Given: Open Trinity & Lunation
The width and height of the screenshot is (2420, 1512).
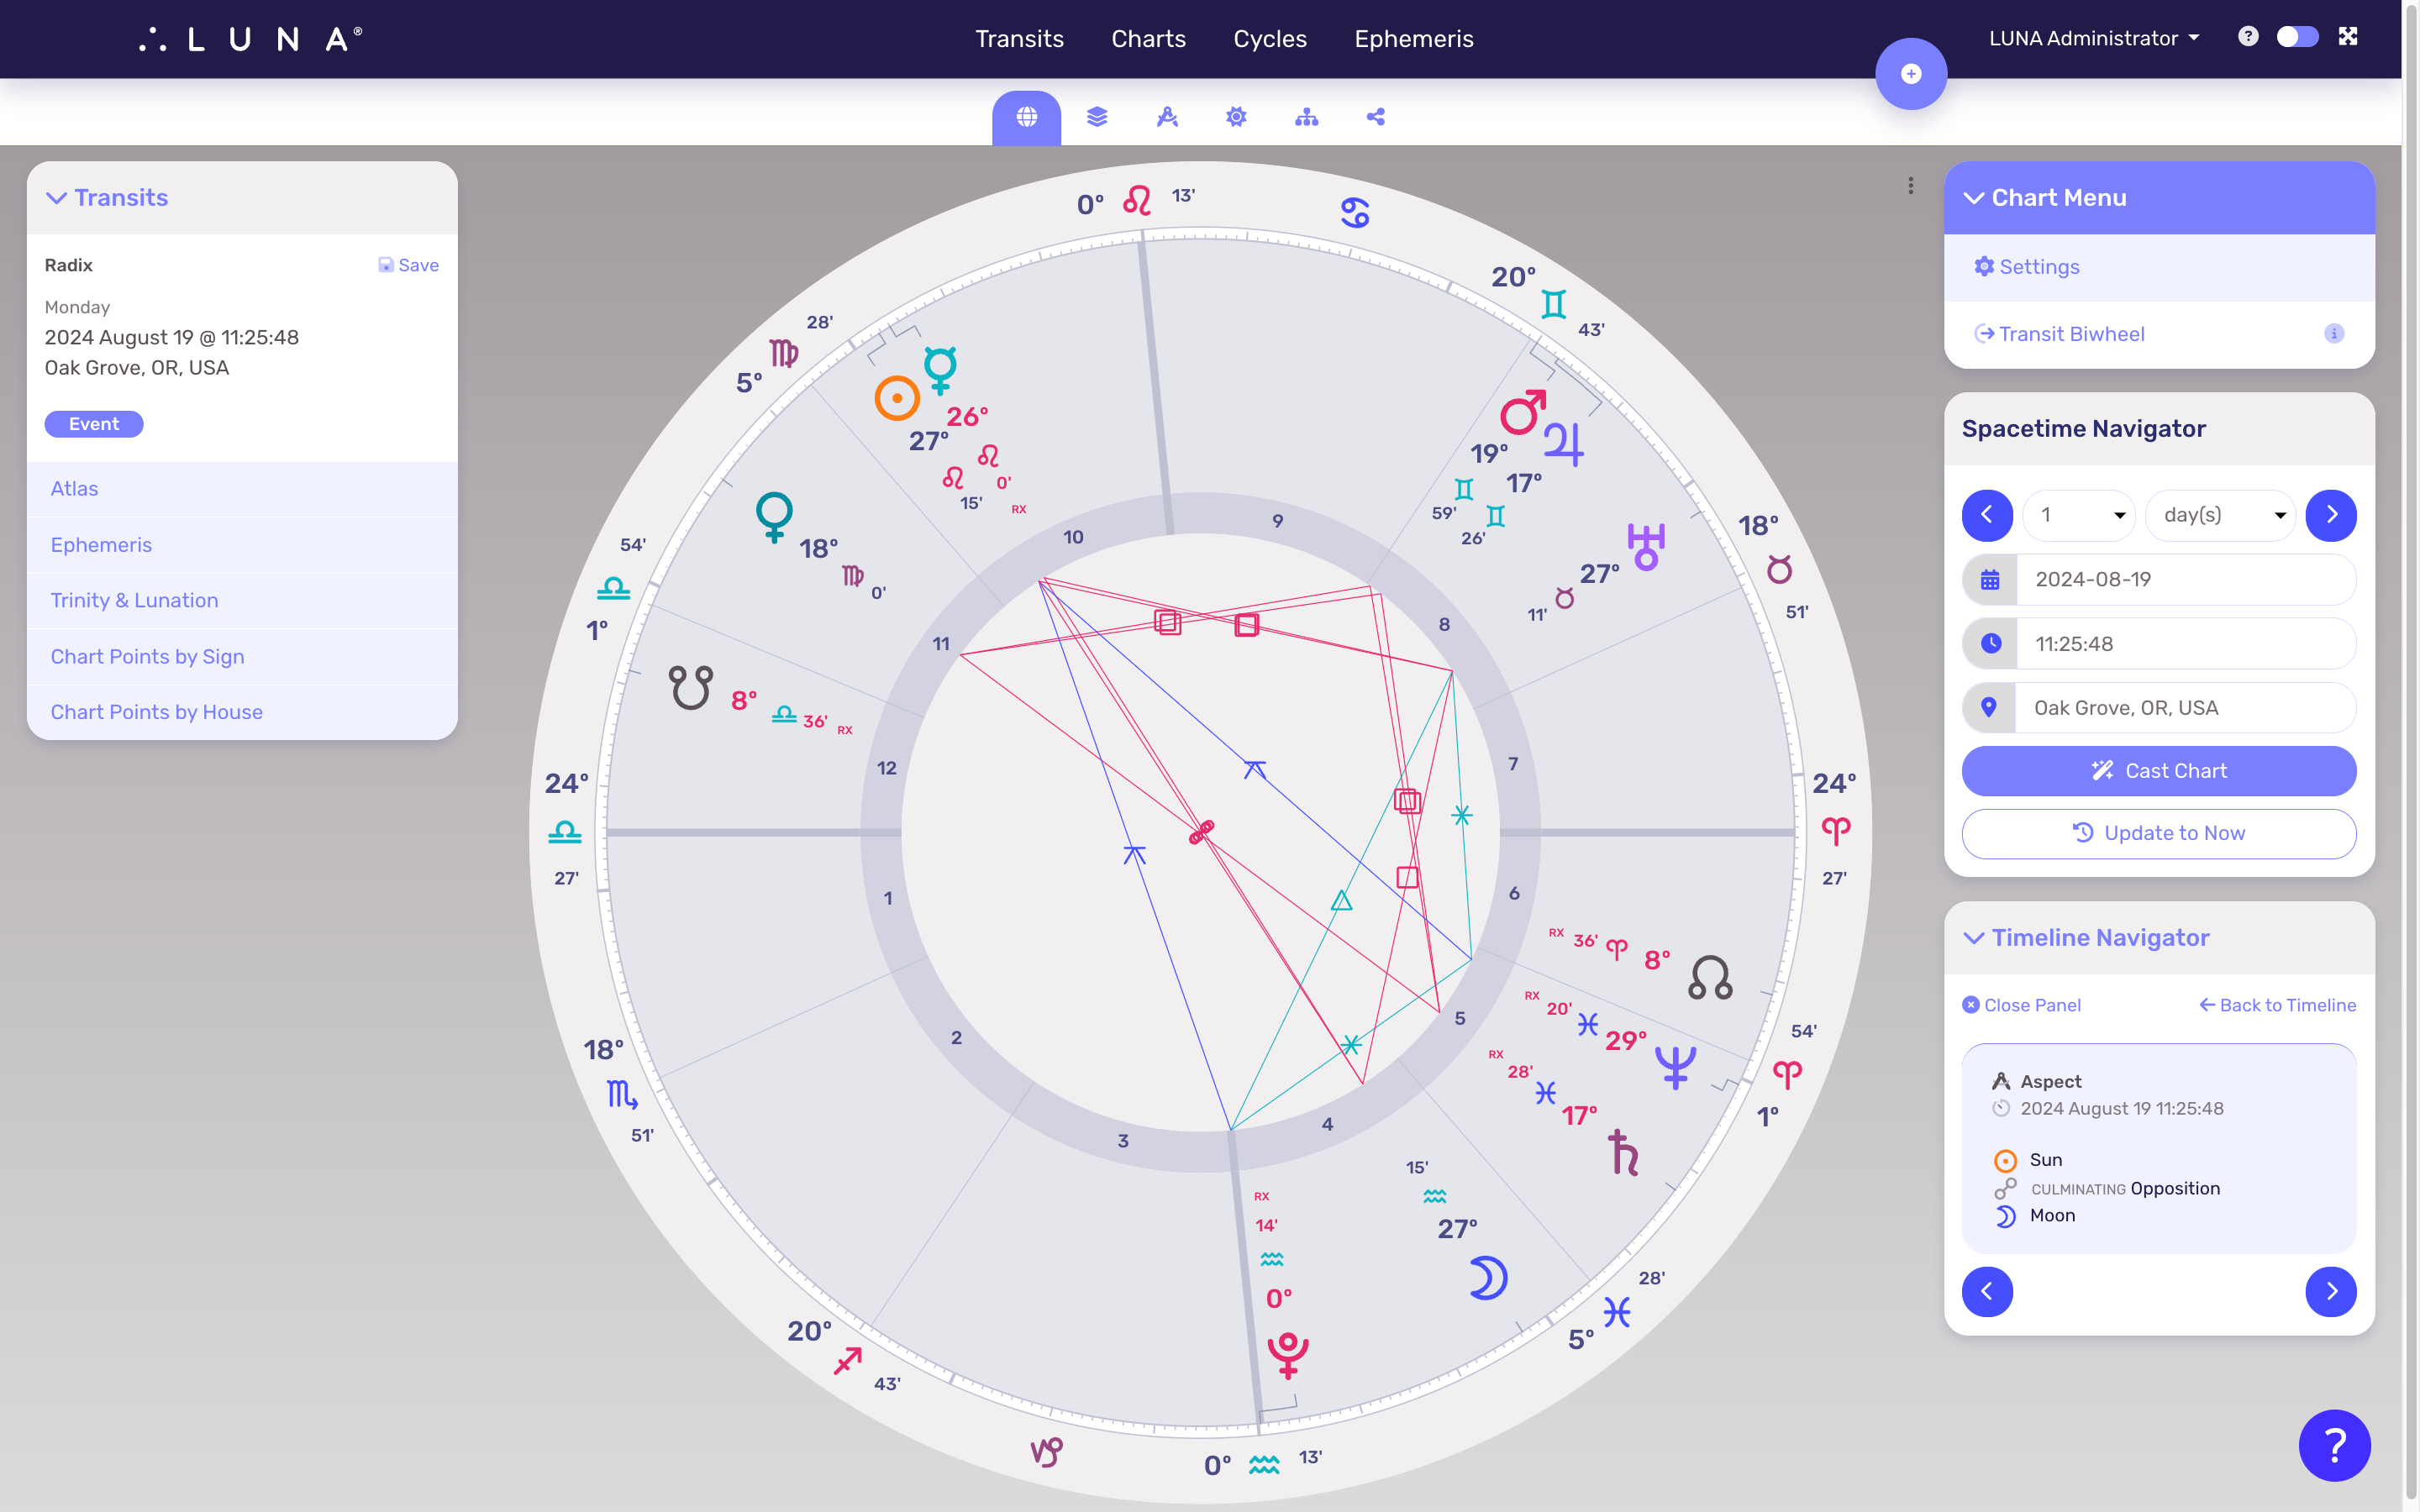Looking at the screenshot, I should tap(242, 600).
